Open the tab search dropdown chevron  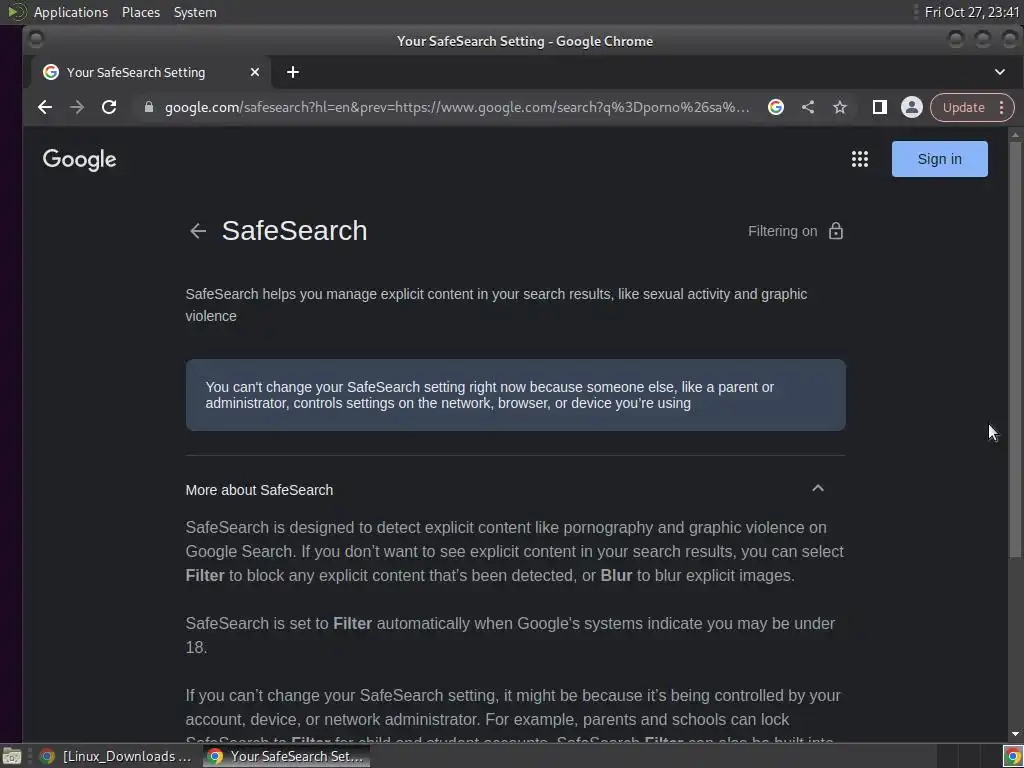coord(1000,72)
